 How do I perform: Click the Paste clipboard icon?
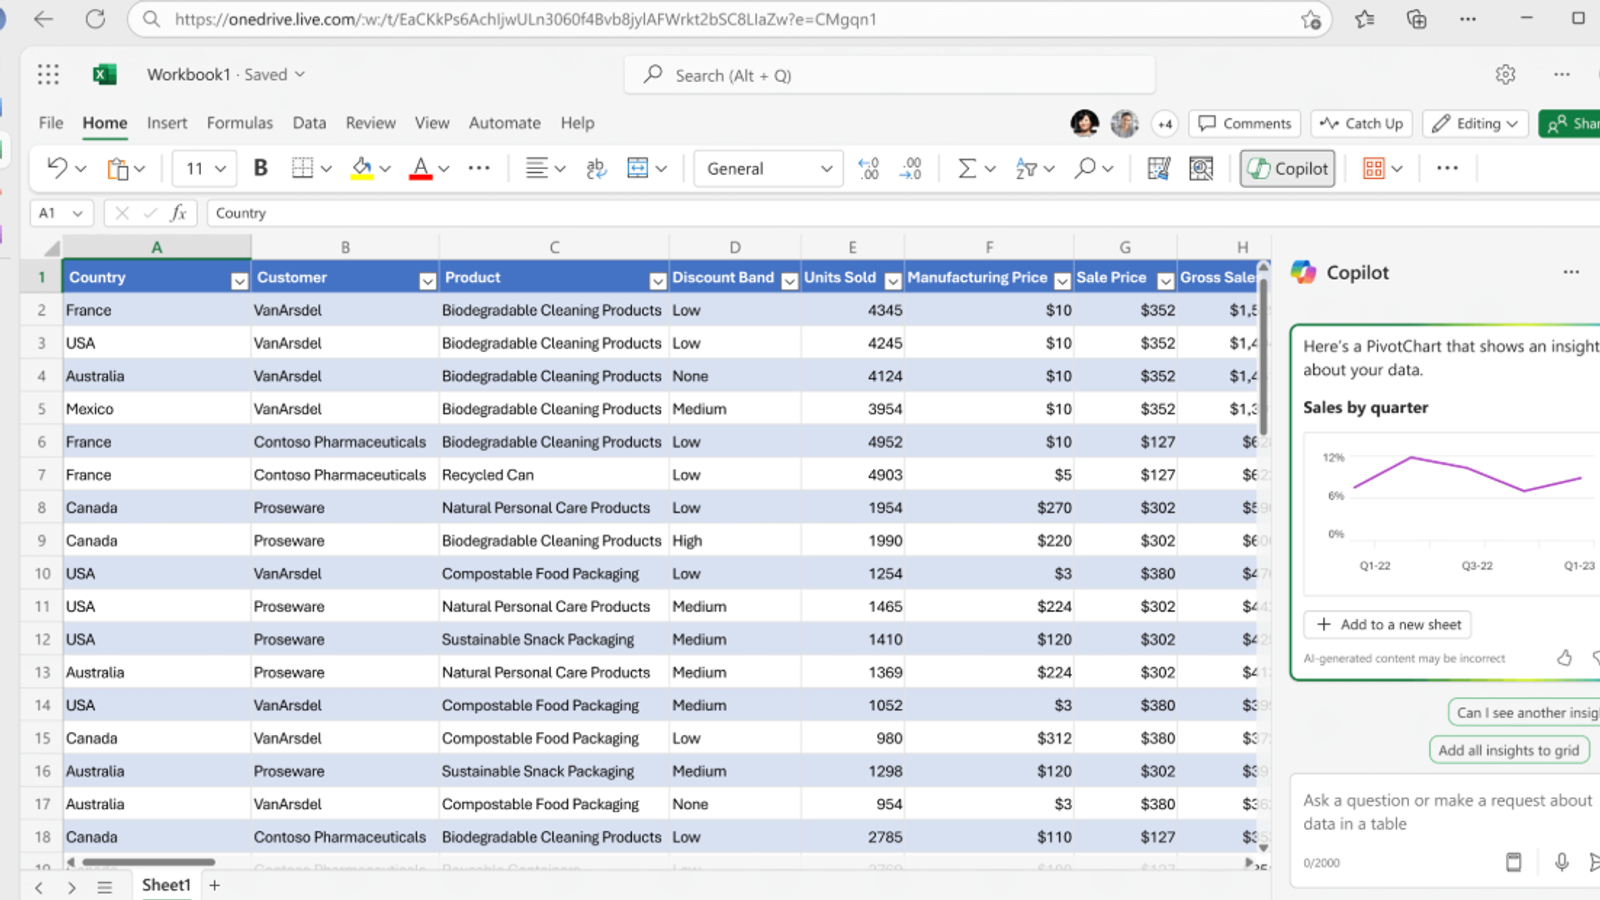[x=118, y=169]
